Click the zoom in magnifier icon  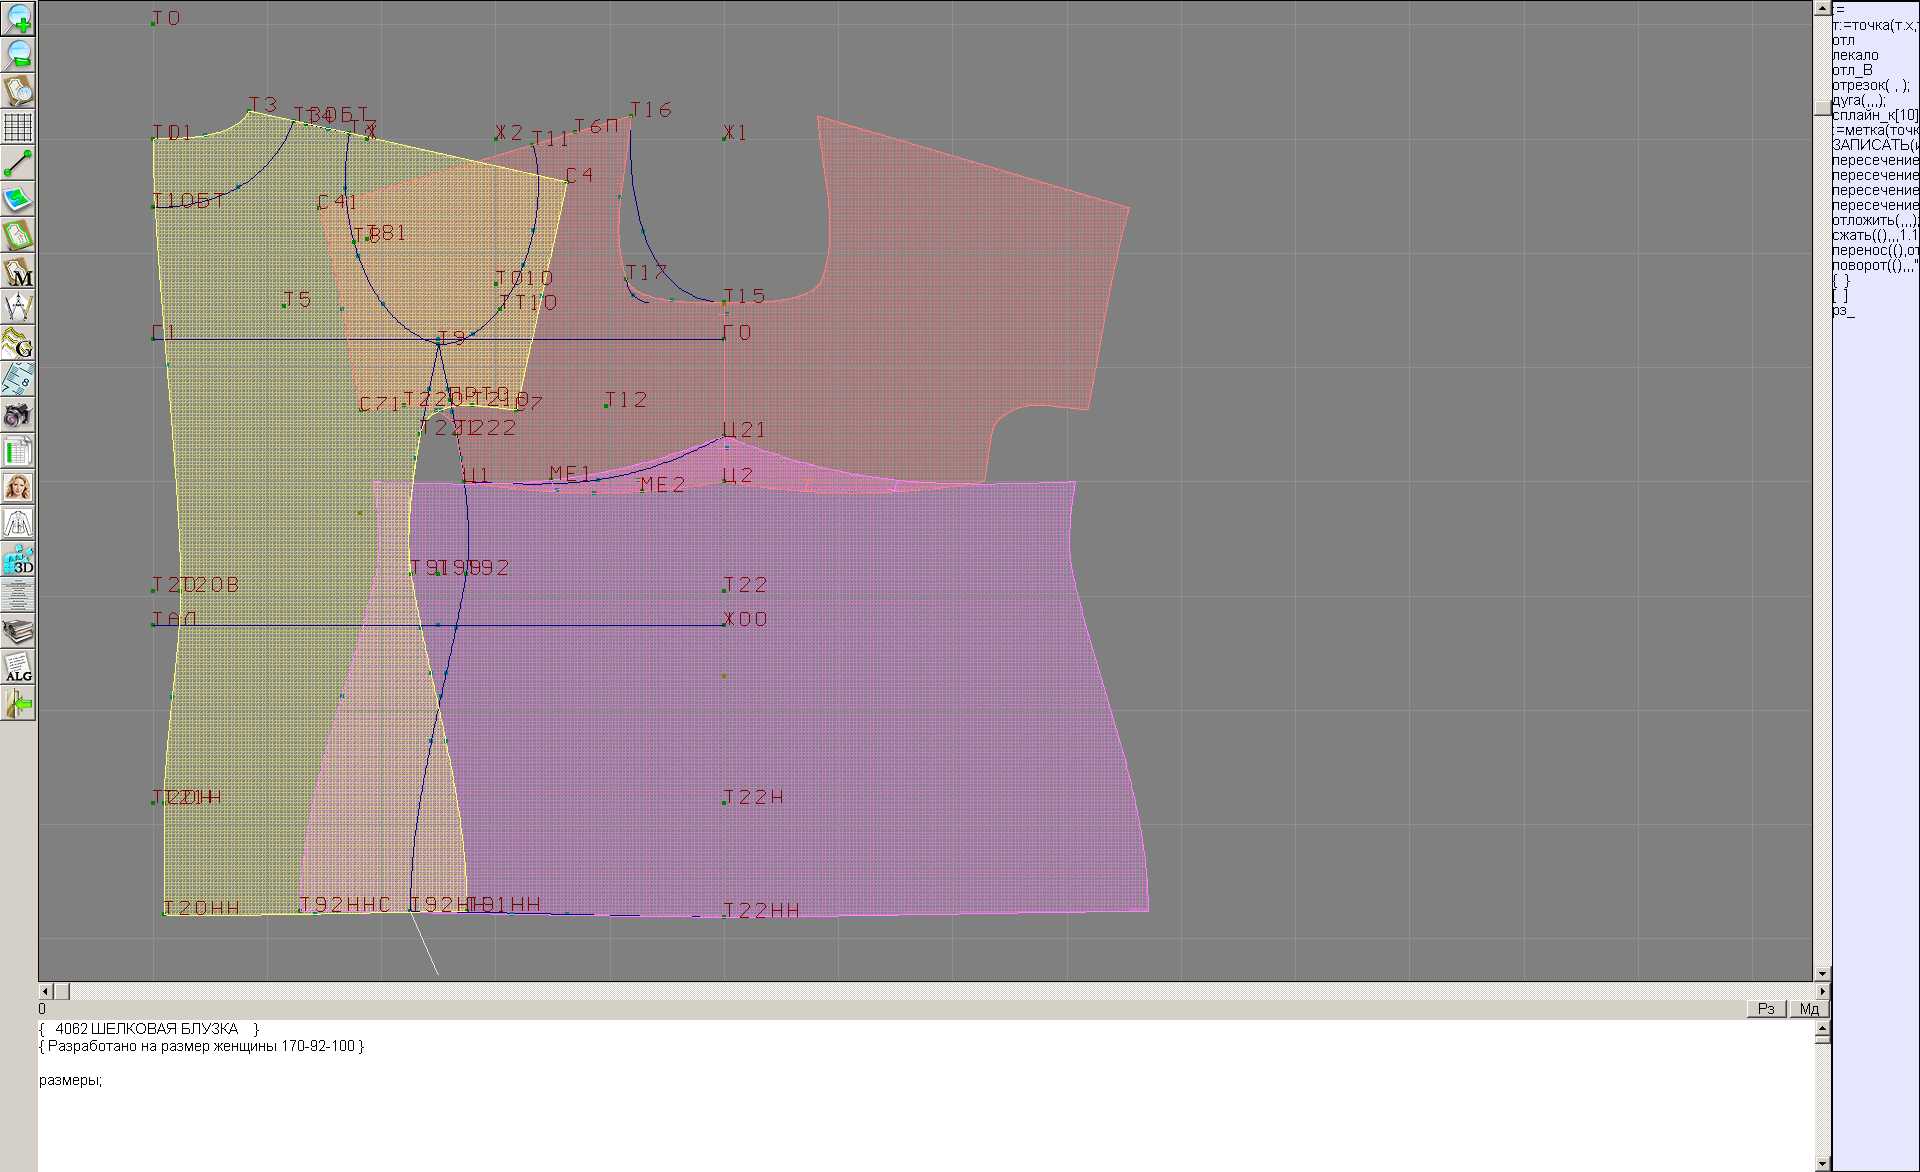point(18,18)
